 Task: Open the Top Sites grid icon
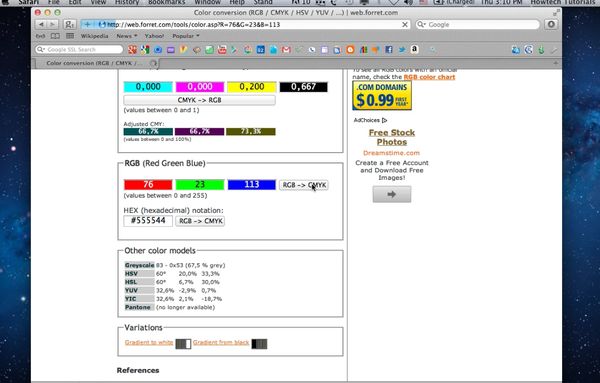point(70,36)
